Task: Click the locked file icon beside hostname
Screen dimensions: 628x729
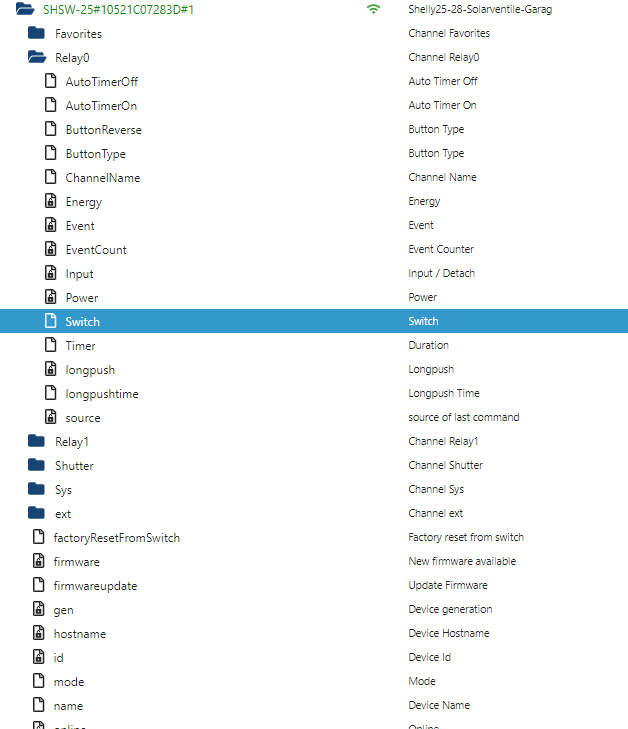Action: (x=39, y=633)
